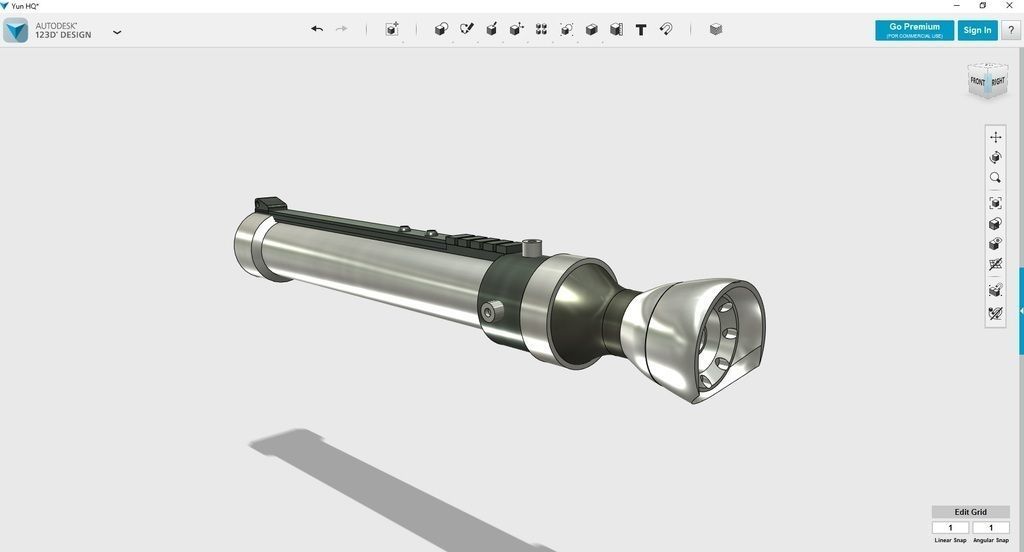Click the Go Premium button
This screenshot has height=552, width=1024.
[x=914, y=30]
